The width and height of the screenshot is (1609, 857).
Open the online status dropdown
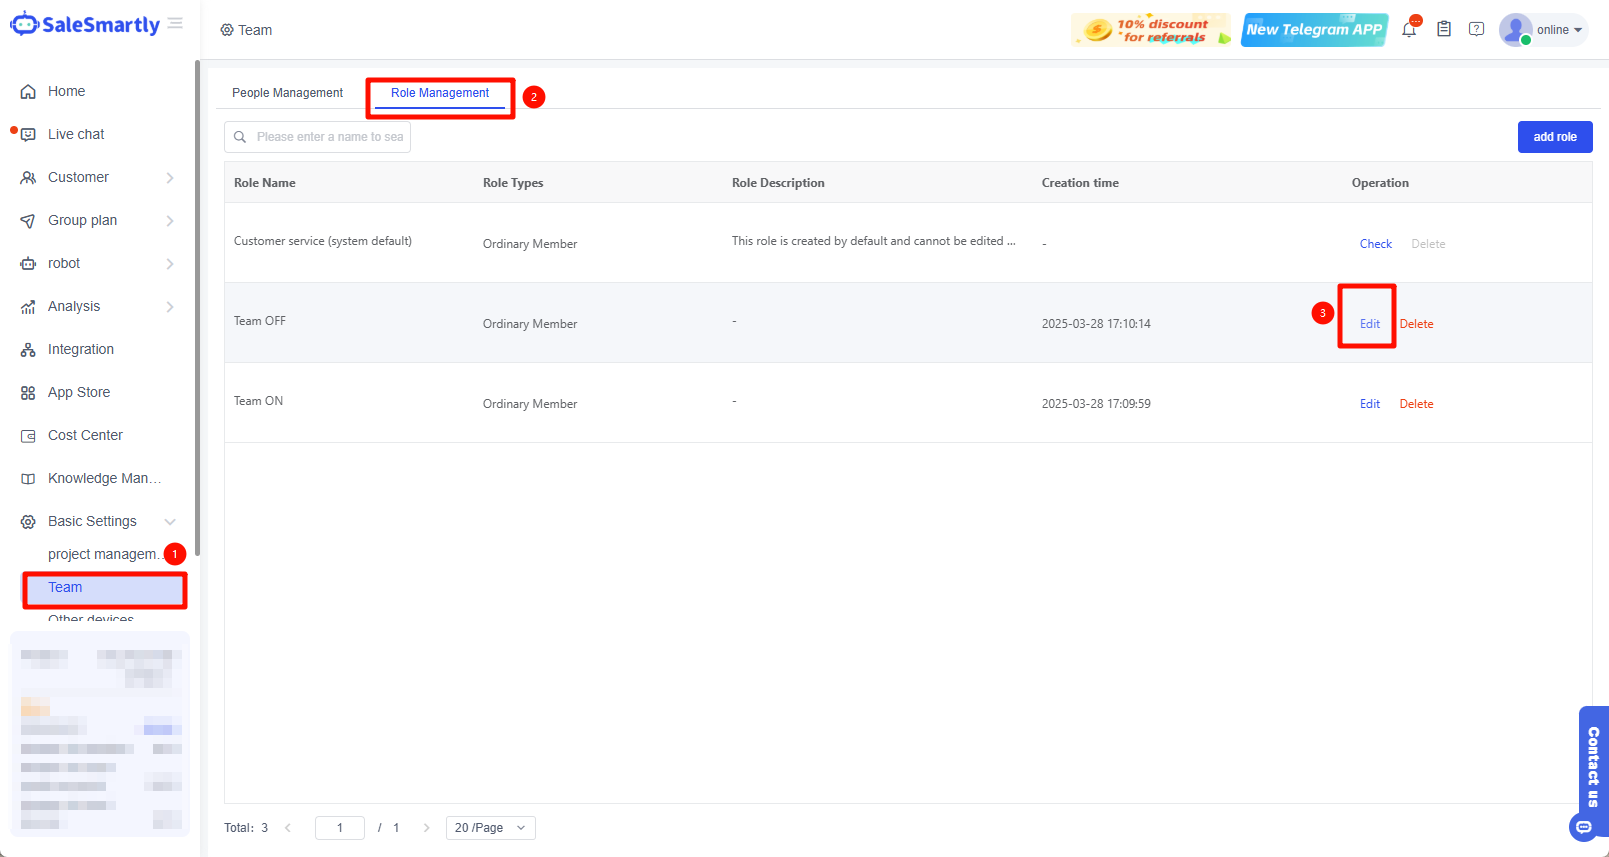click(x=1558, y=30)
